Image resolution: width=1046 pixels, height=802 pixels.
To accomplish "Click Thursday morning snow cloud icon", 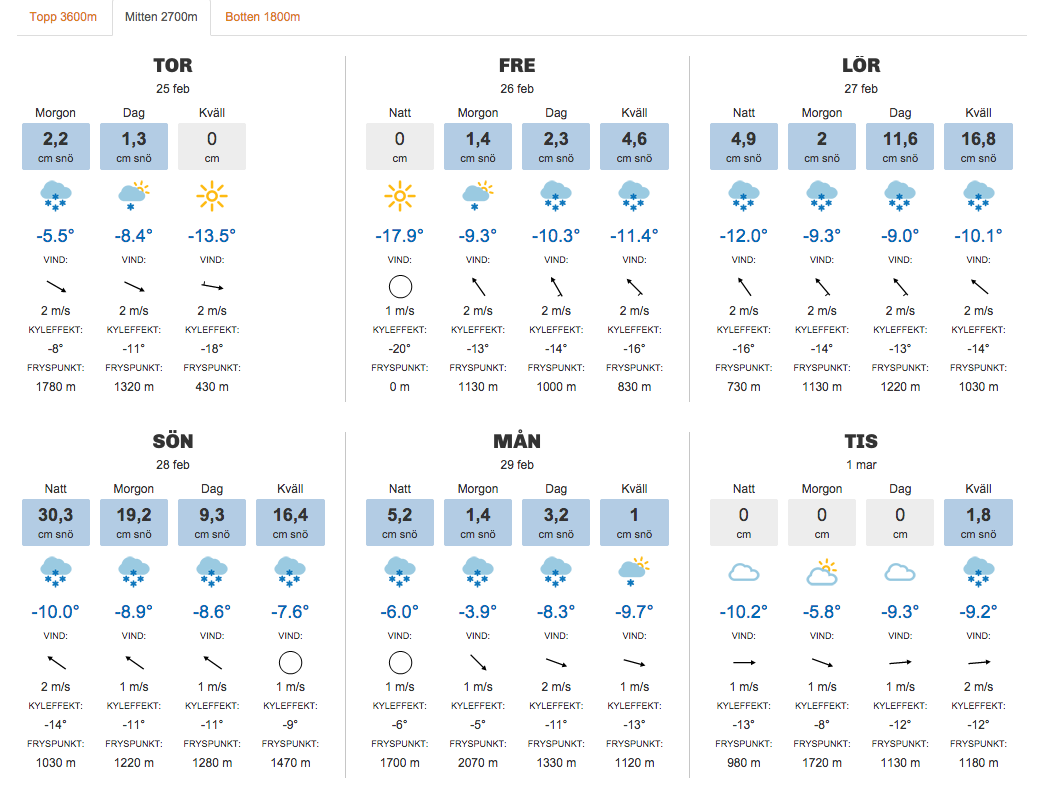I will 56,195.
